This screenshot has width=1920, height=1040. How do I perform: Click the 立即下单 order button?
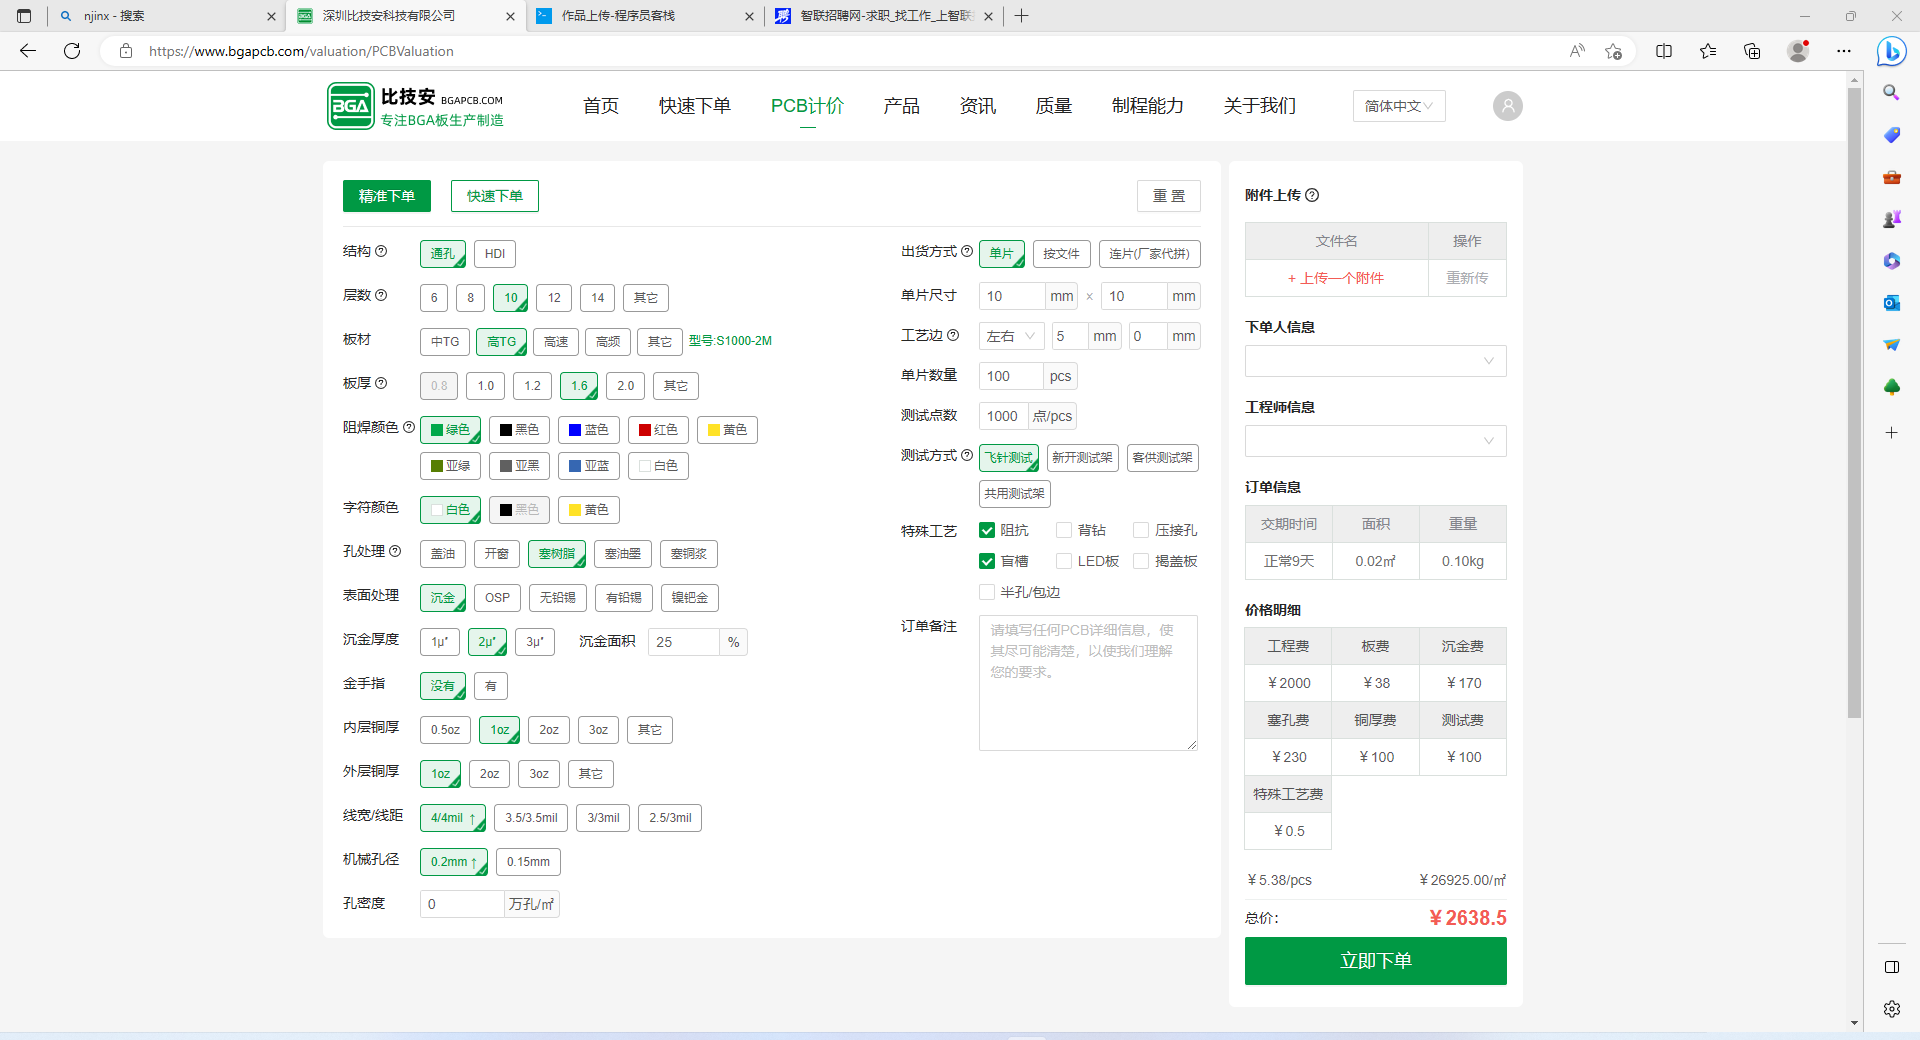click(x=1375, y=961)
